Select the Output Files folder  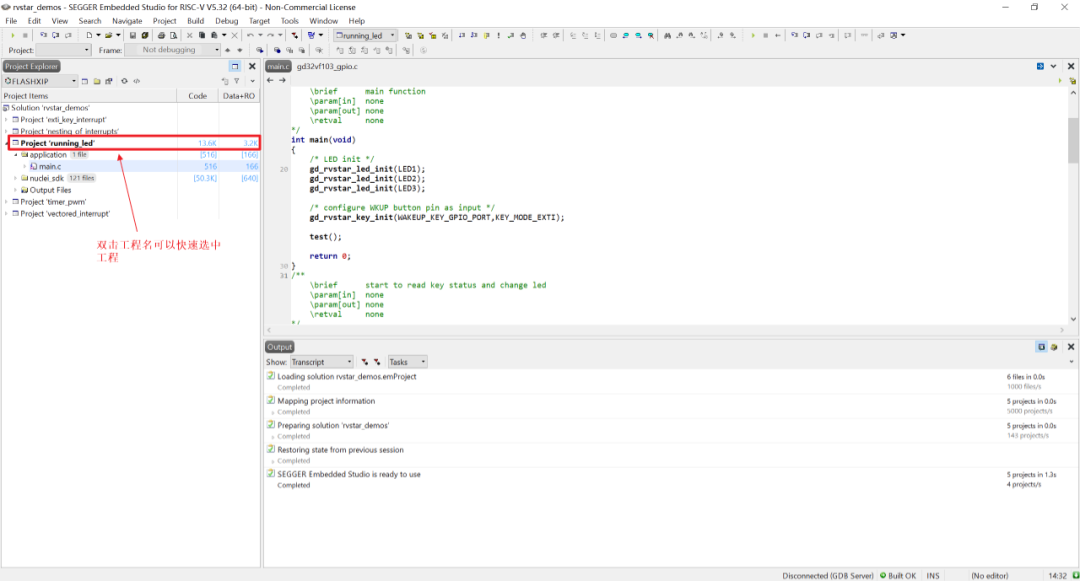point(50,190)
